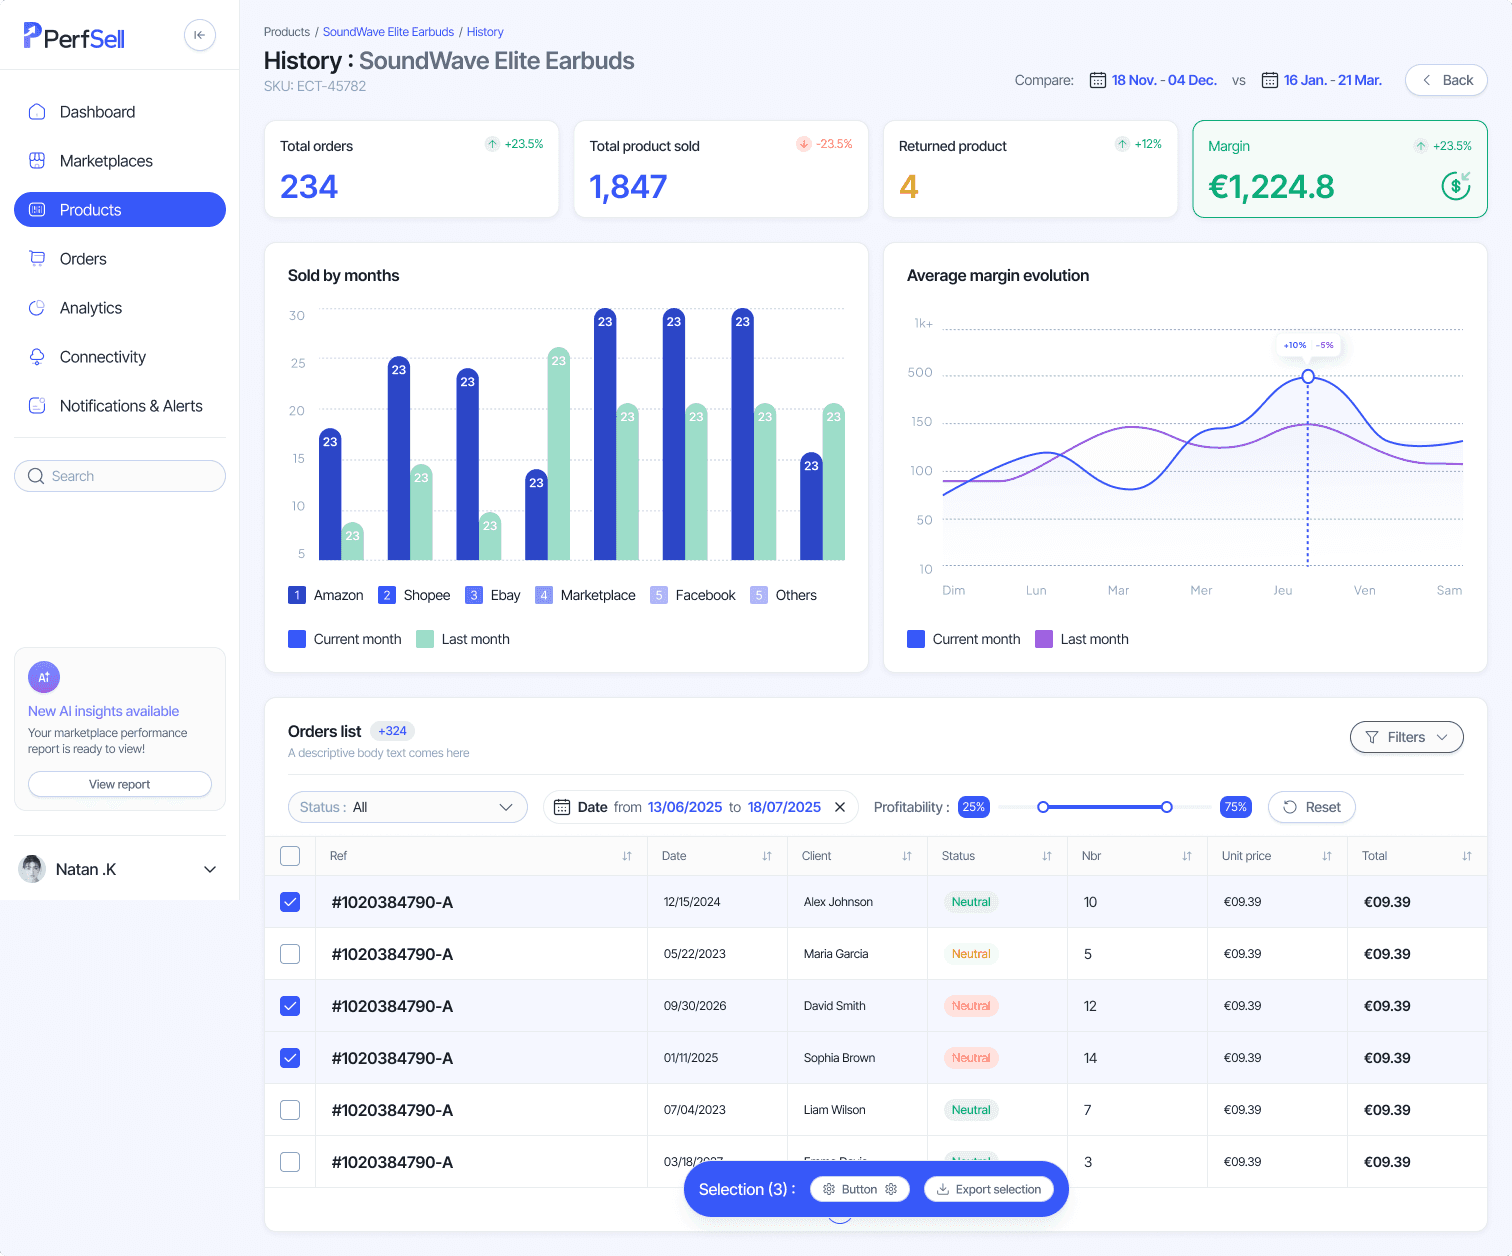Clear the date range with the X icon
1512x1256 pixels.
(x=840, y=807)
